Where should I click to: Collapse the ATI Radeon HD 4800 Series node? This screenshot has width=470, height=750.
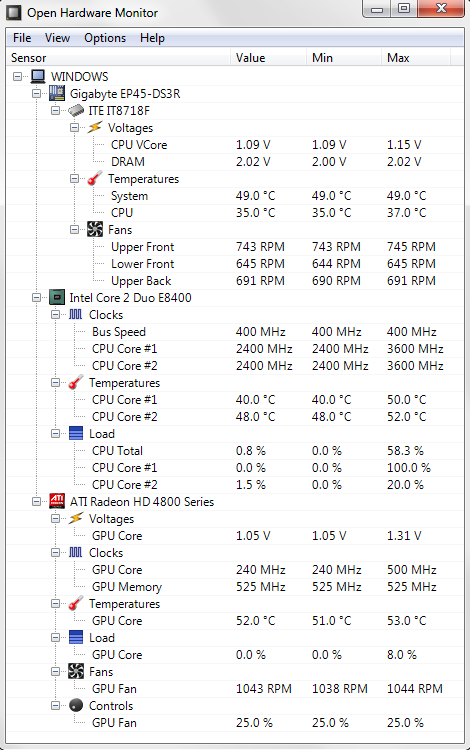pyautogui.click(x=37, y=501)
